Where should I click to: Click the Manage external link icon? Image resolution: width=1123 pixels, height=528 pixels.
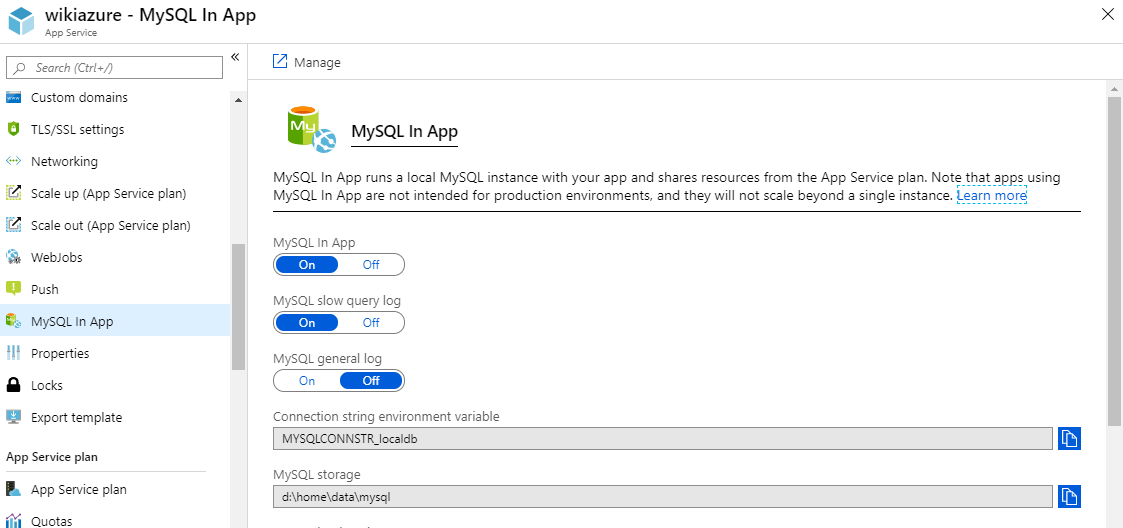point(280,61)
